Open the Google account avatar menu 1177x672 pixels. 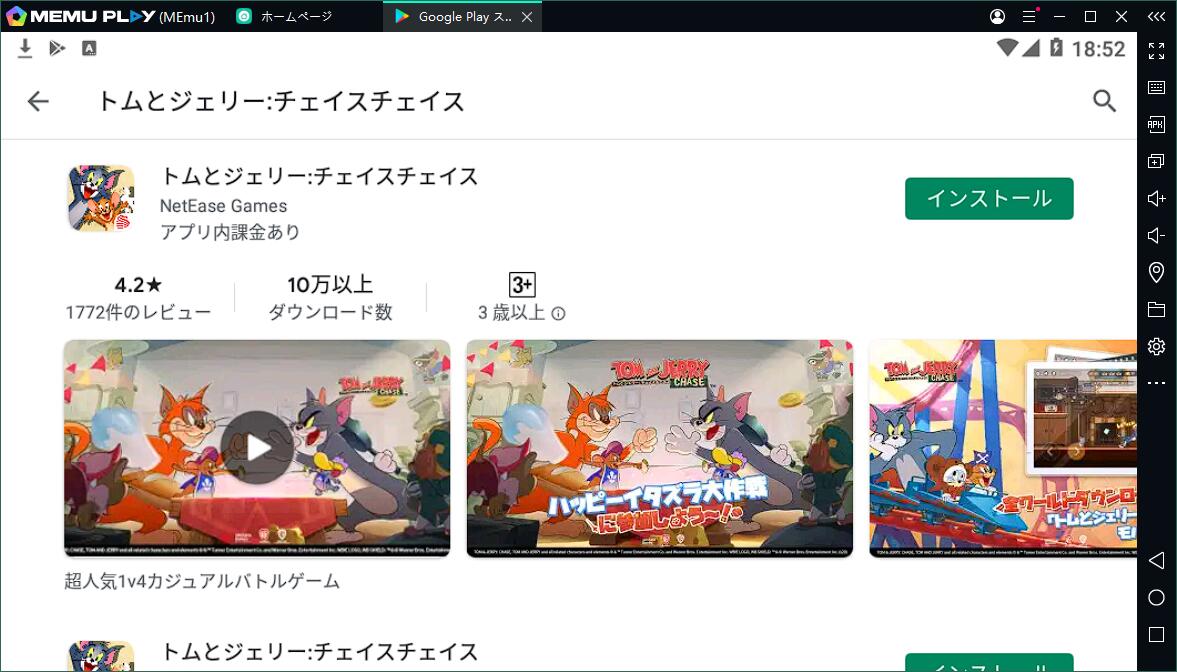(997, 16)
